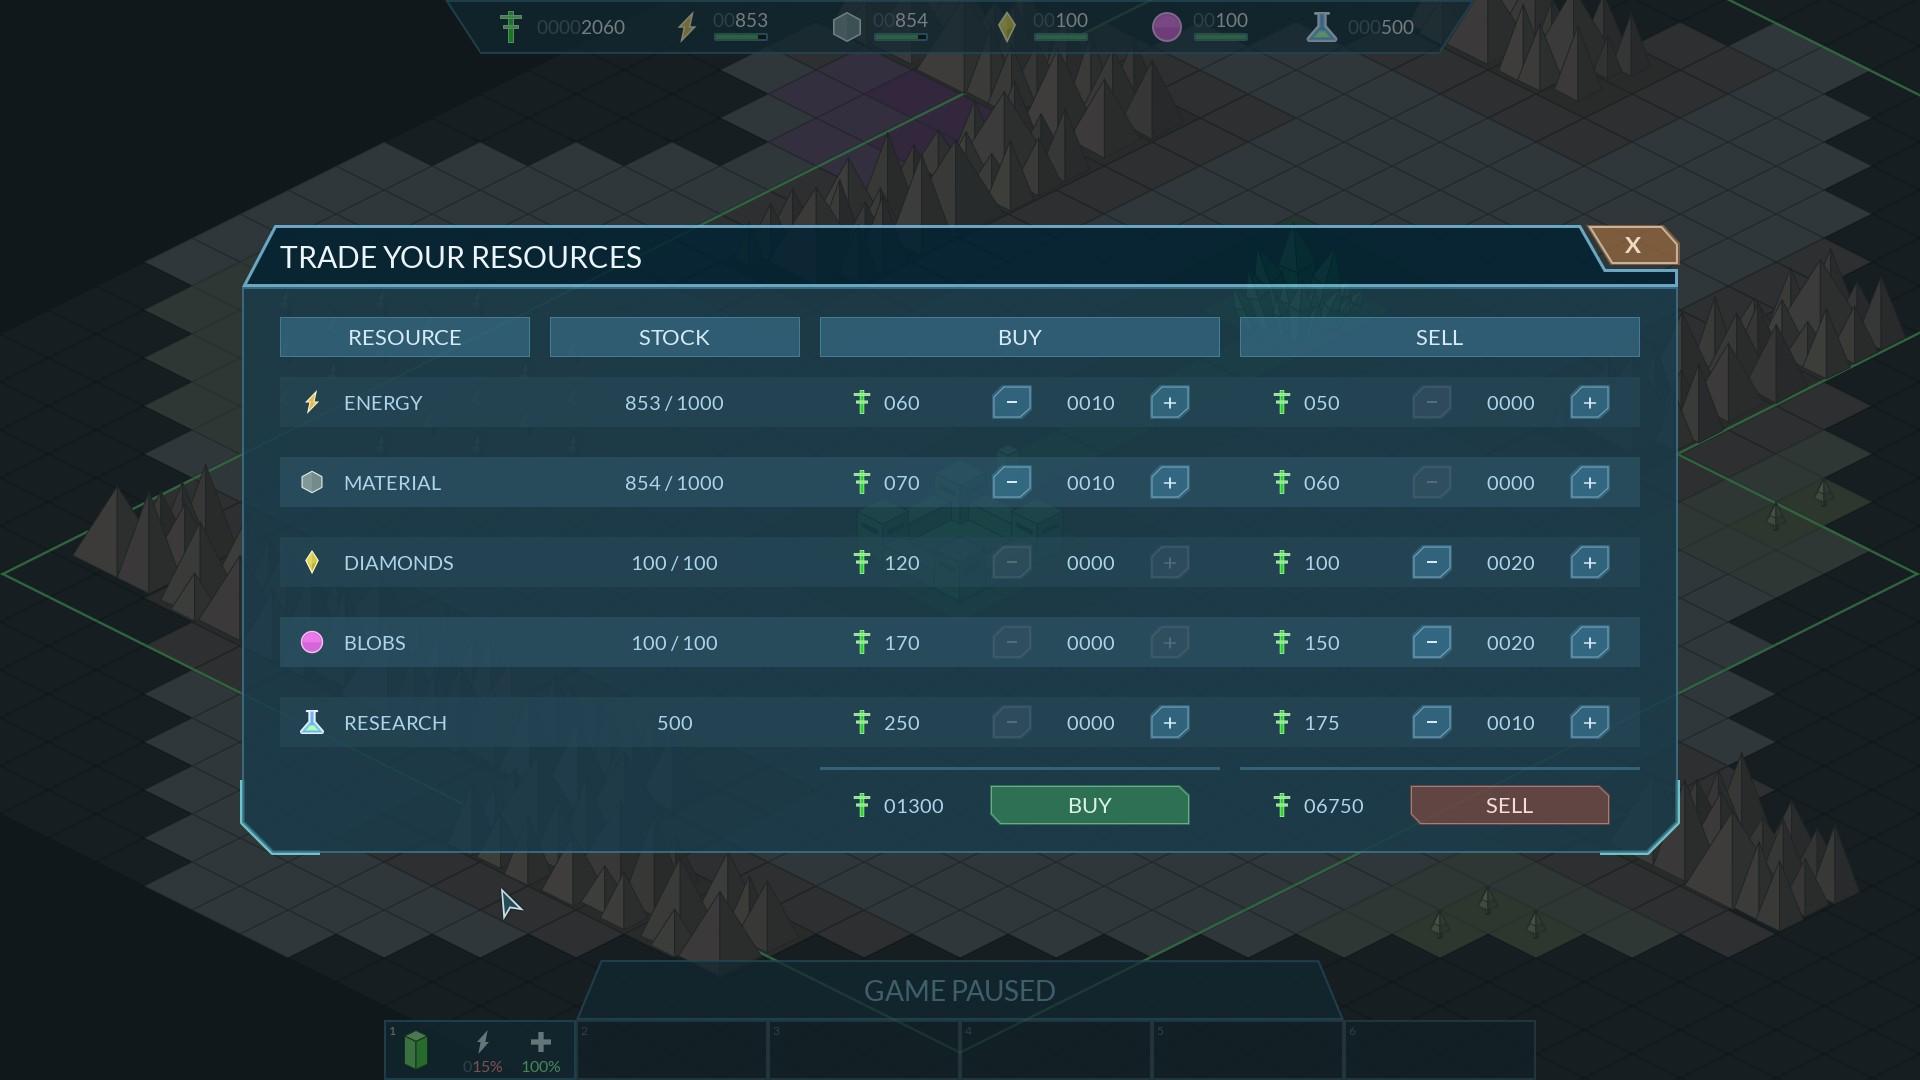Decrease Diamonds sell quantity with minus
Viewport: 1920px width, 1080px height.
click(x=1431, y=563)
